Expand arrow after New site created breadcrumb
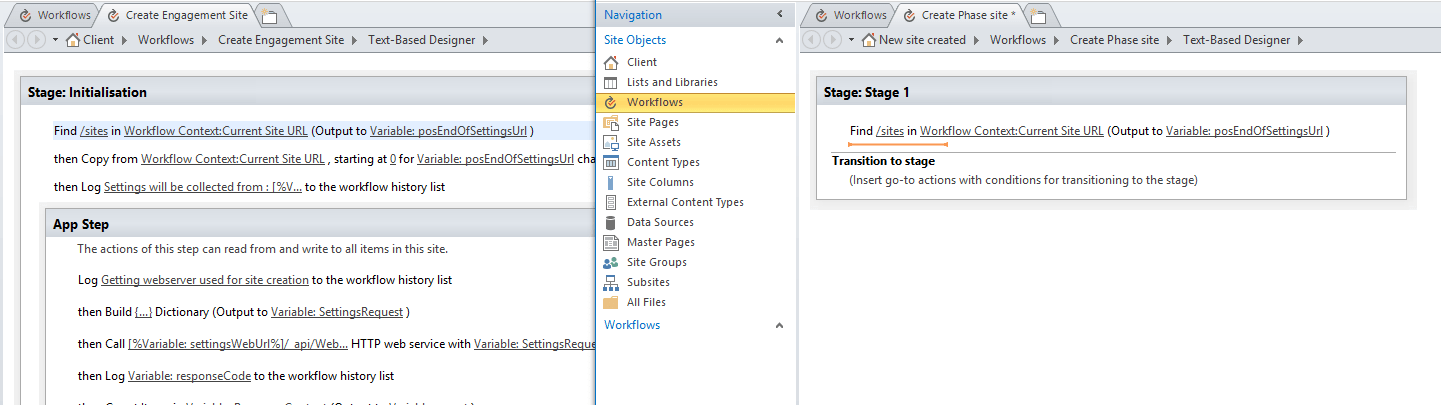The image size is (1441, 405). tap(977, 40)
